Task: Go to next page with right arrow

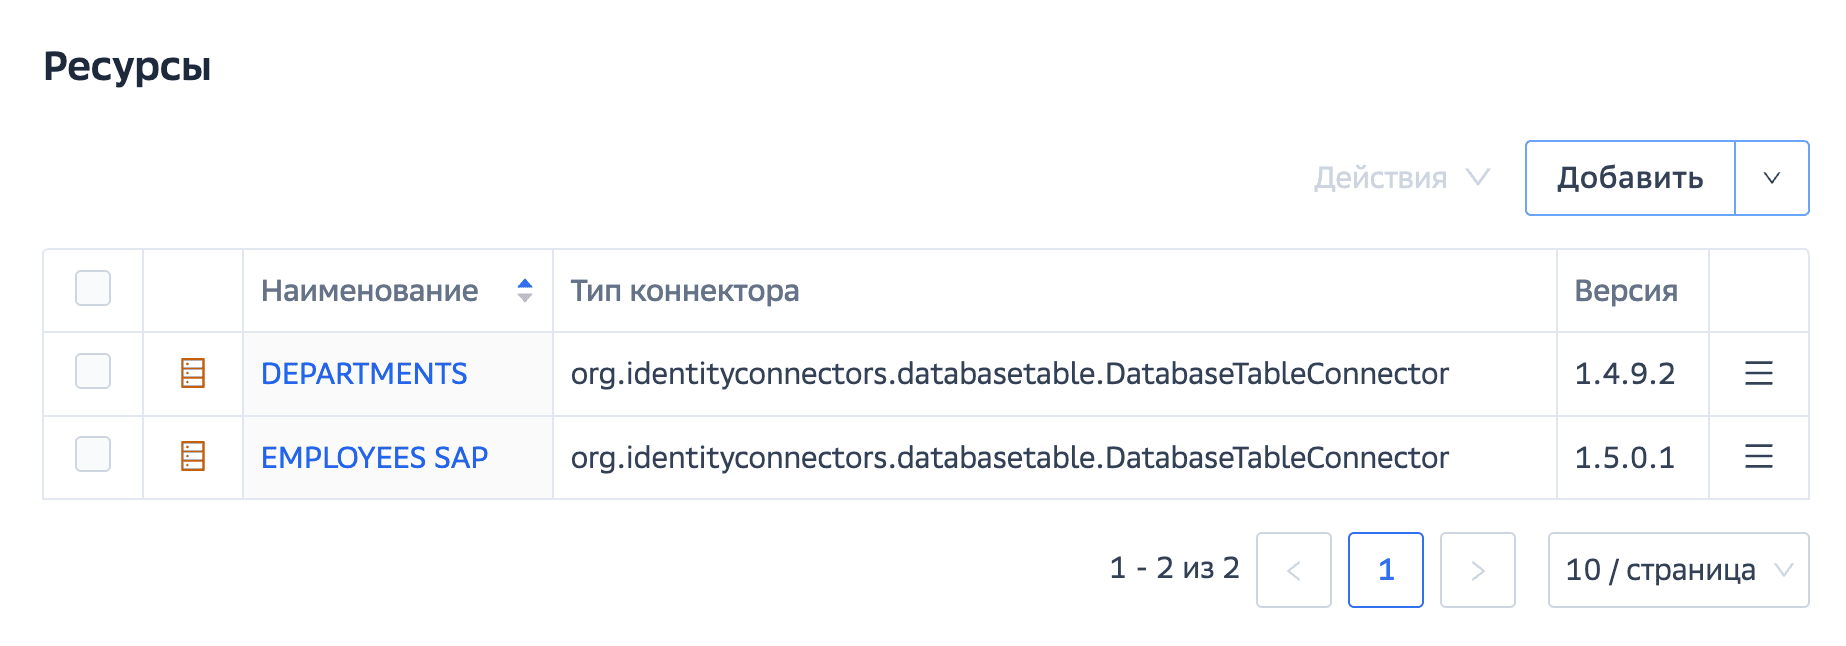Action: (1477, 570)
